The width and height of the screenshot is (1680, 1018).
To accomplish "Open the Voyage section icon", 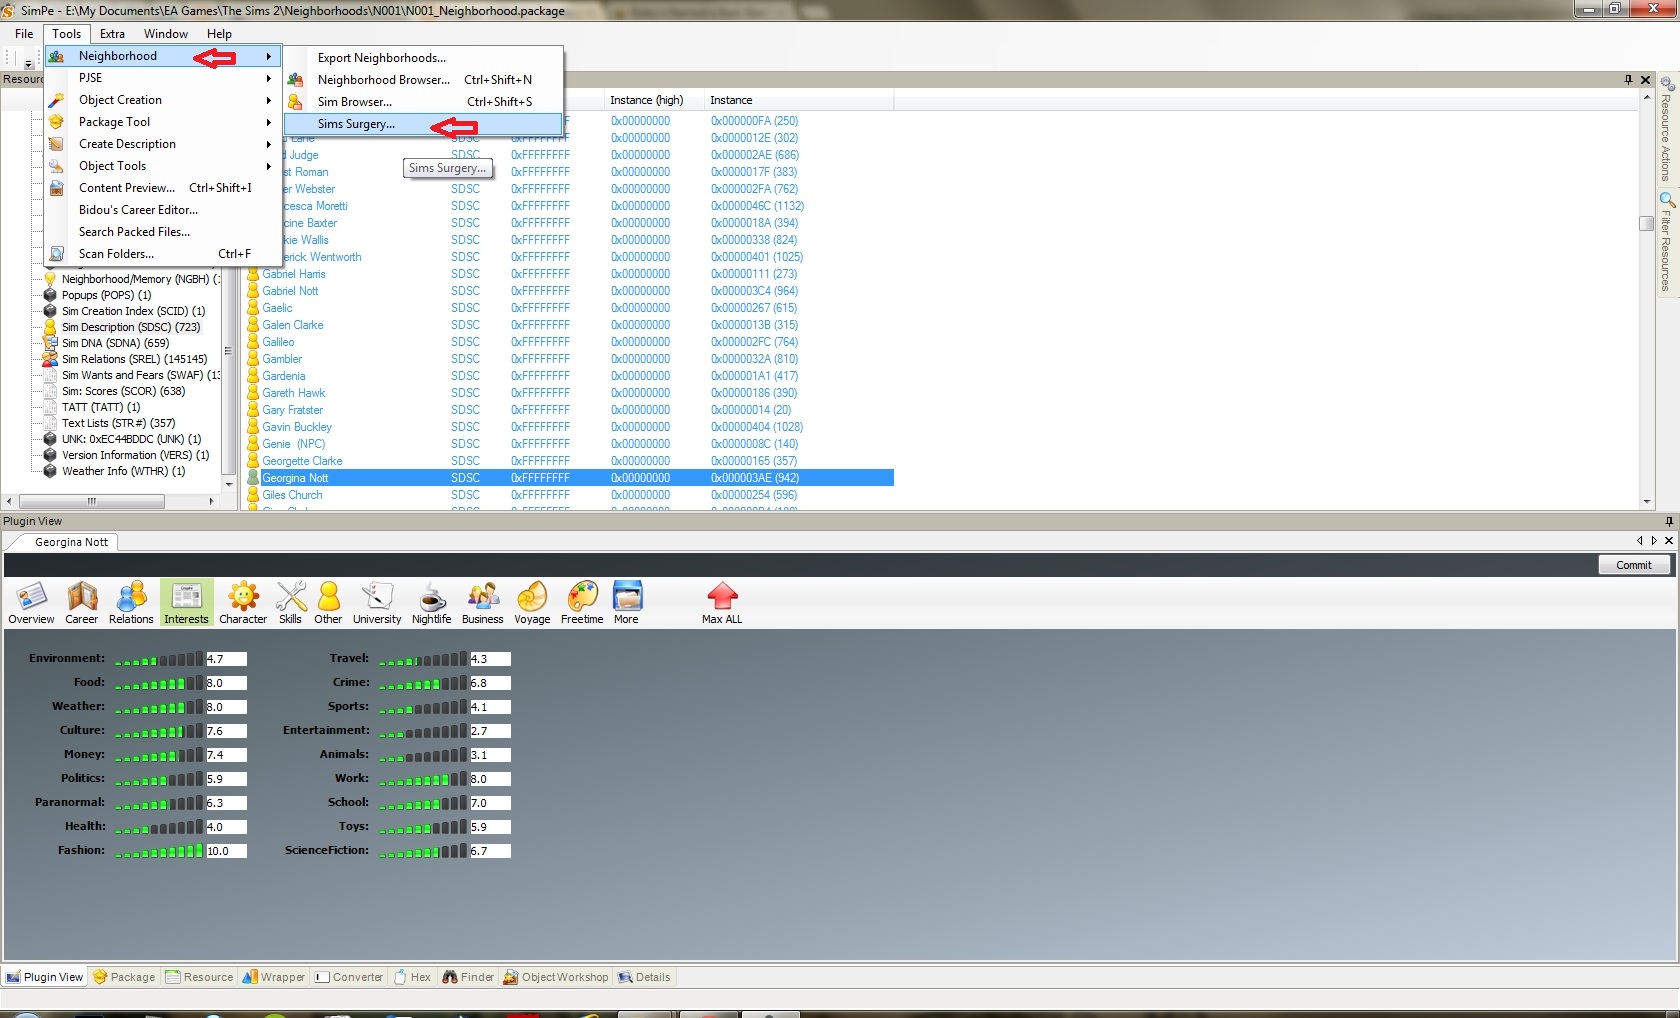I will (532, 603).
